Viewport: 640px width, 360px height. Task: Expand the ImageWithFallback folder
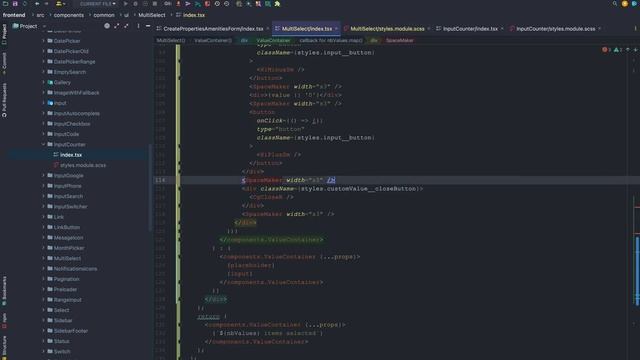[44, 93]
